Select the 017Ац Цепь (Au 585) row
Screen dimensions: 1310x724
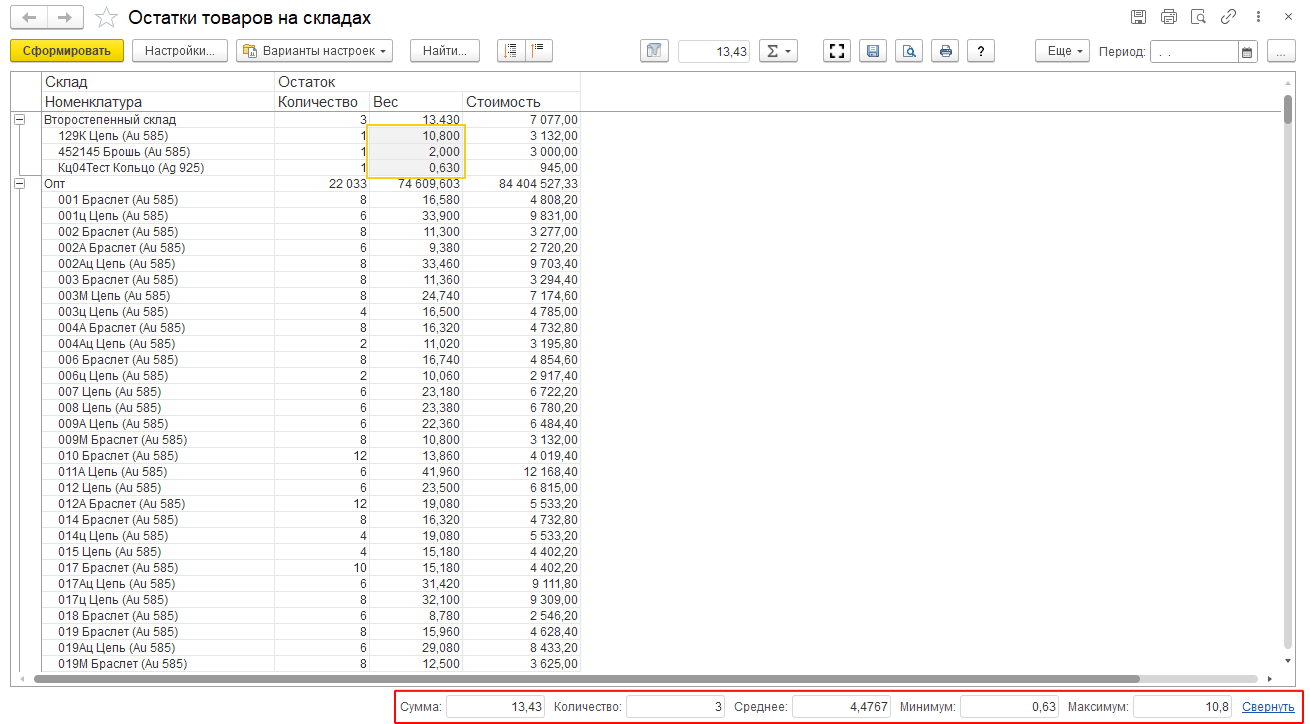[310, 584]
